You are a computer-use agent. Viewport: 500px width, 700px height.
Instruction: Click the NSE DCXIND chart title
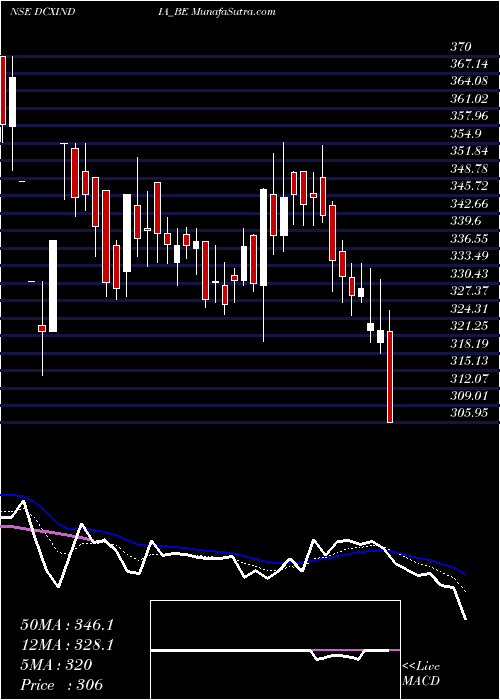click(42, 12)
